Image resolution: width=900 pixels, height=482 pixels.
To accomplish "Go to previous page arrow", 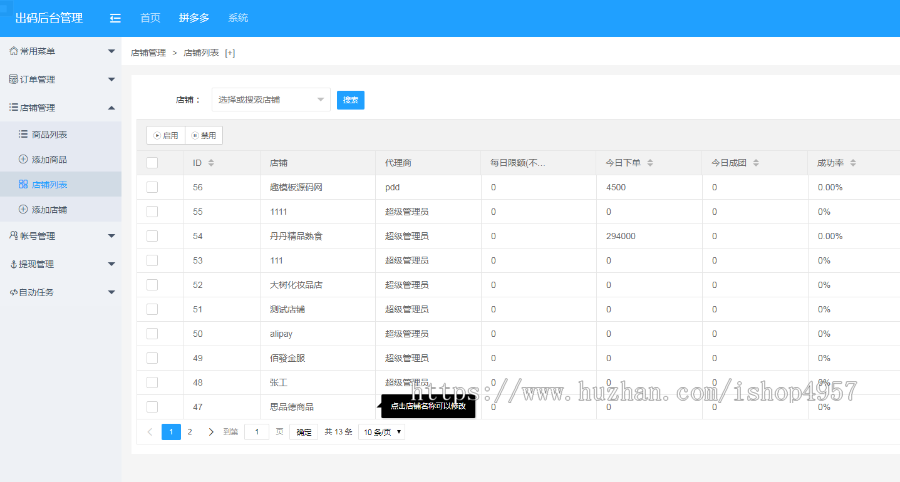I will (150, 432).
